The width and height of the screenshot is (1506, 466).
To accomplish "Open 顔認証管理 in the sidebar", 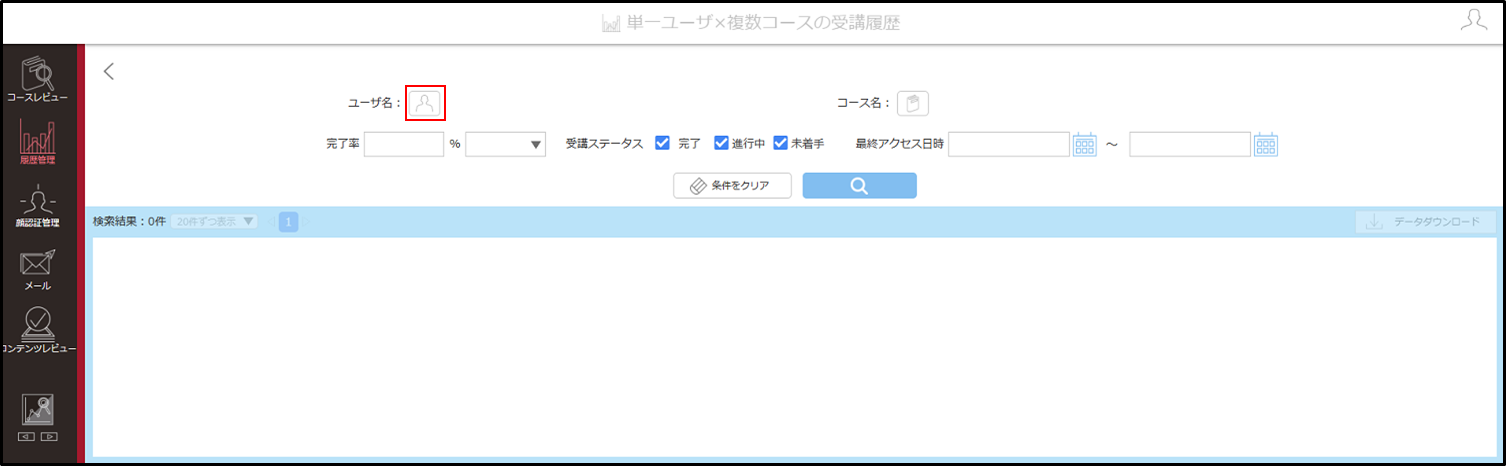I will coord(37,207).
